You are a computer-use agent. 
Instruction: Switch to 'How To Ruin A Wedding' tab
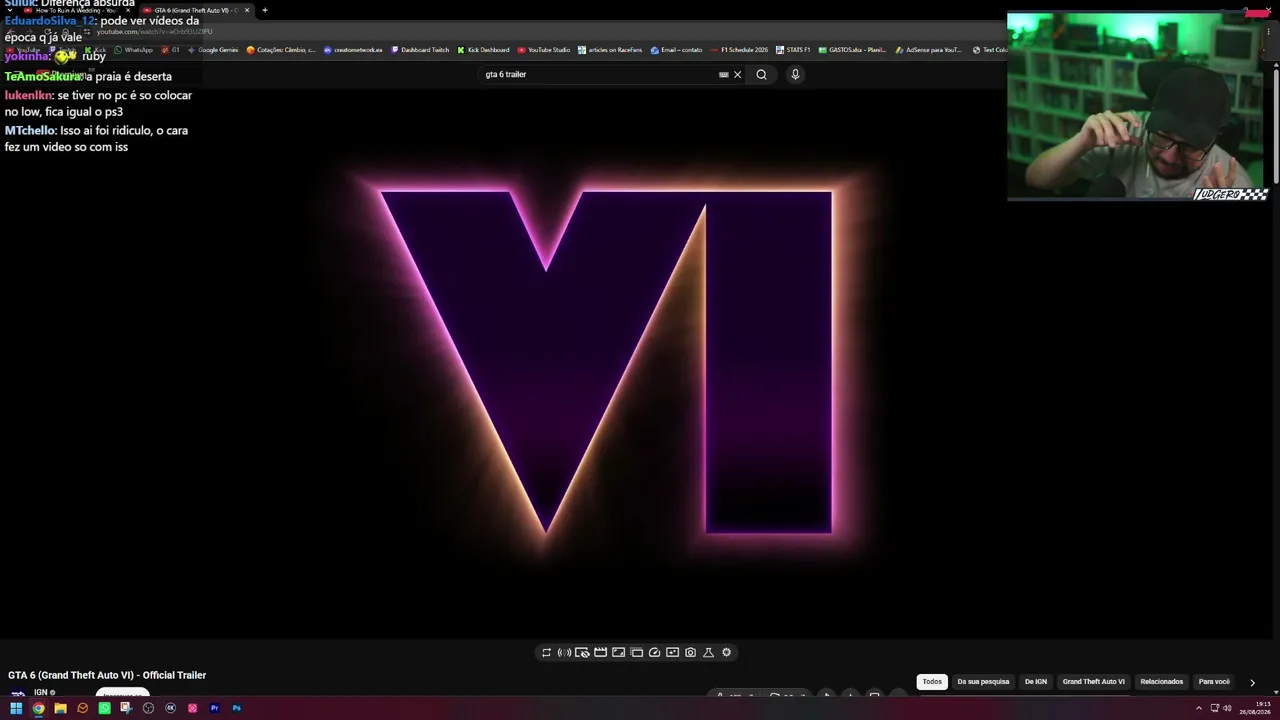point(75,10)
